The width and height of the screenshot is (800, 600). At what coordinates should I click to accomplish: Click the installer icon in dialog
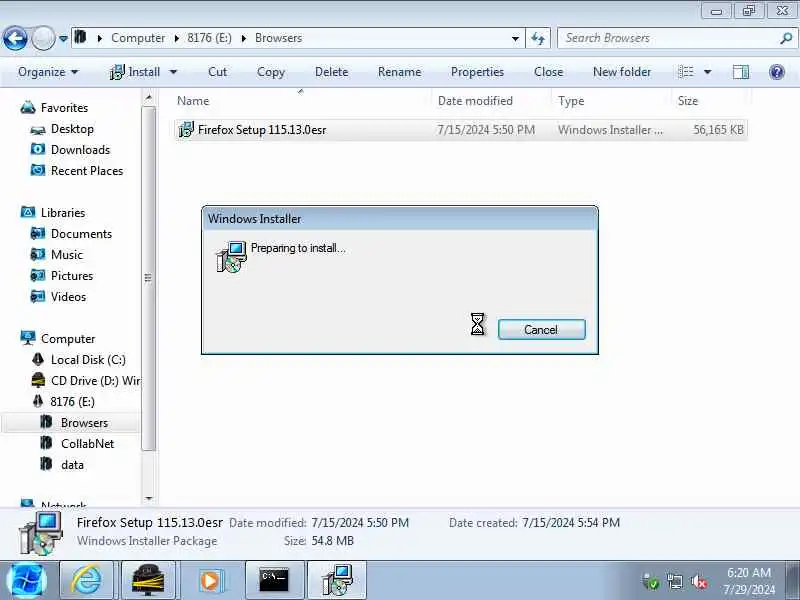point(231,257)
